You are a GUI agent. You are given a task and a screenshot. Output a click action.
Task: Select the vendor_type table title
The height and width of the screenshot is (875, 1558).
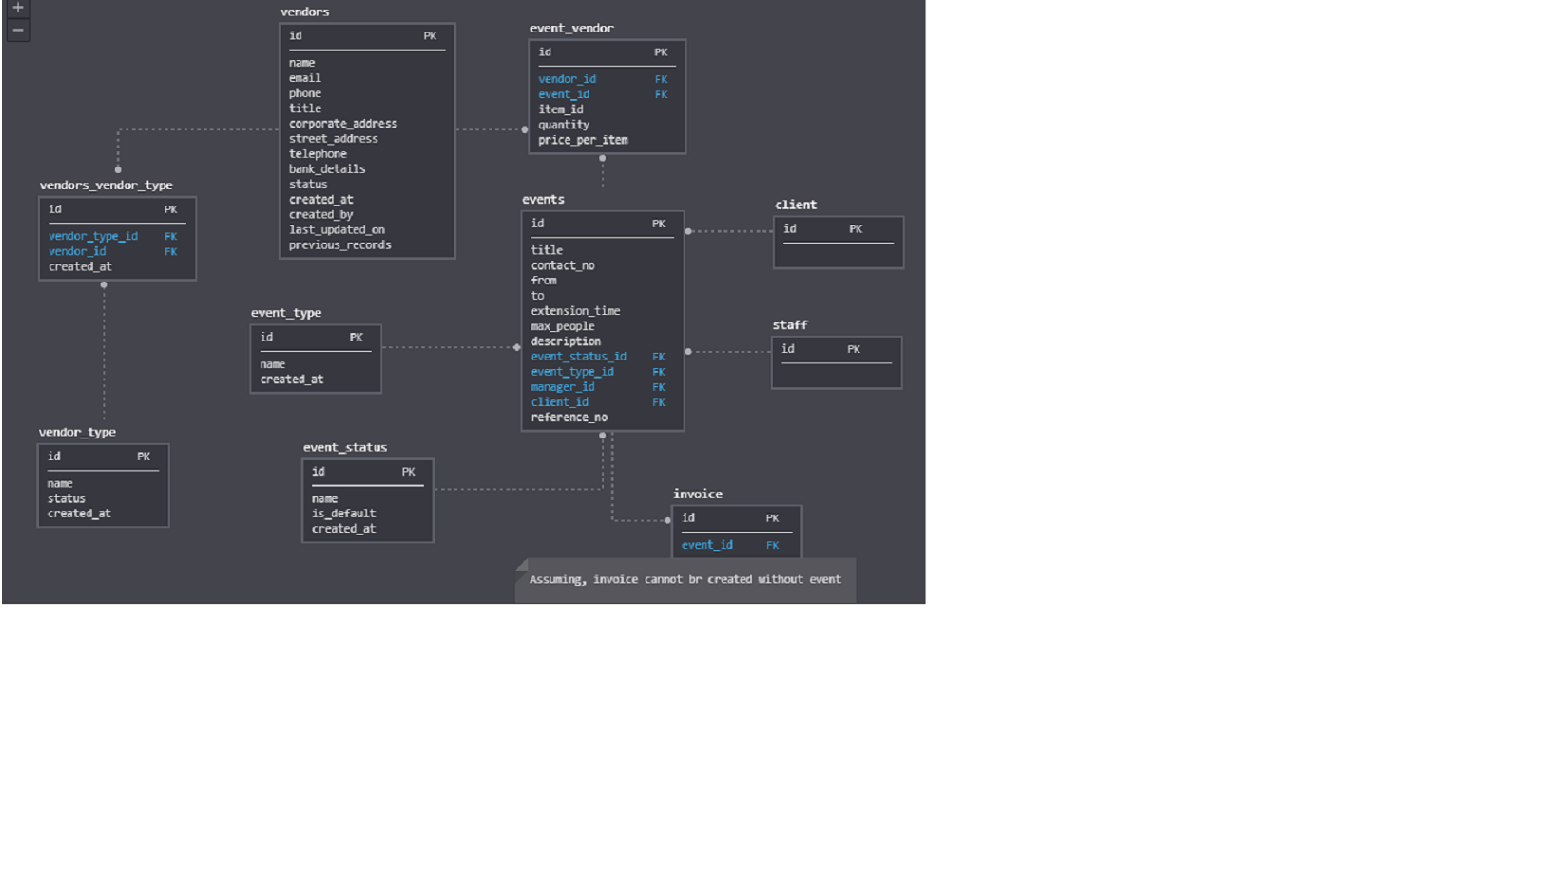(x=77, y=432)
